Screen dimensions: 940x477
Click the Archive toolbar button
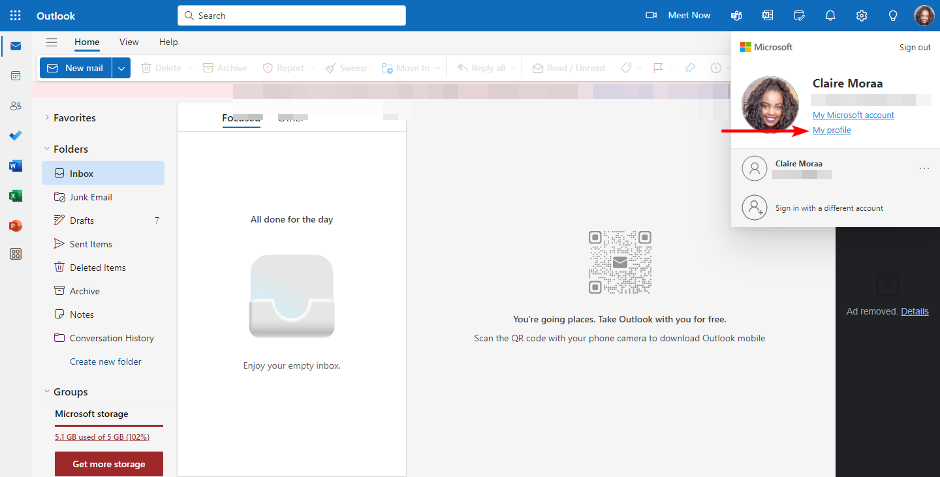(x=225, y=68)
